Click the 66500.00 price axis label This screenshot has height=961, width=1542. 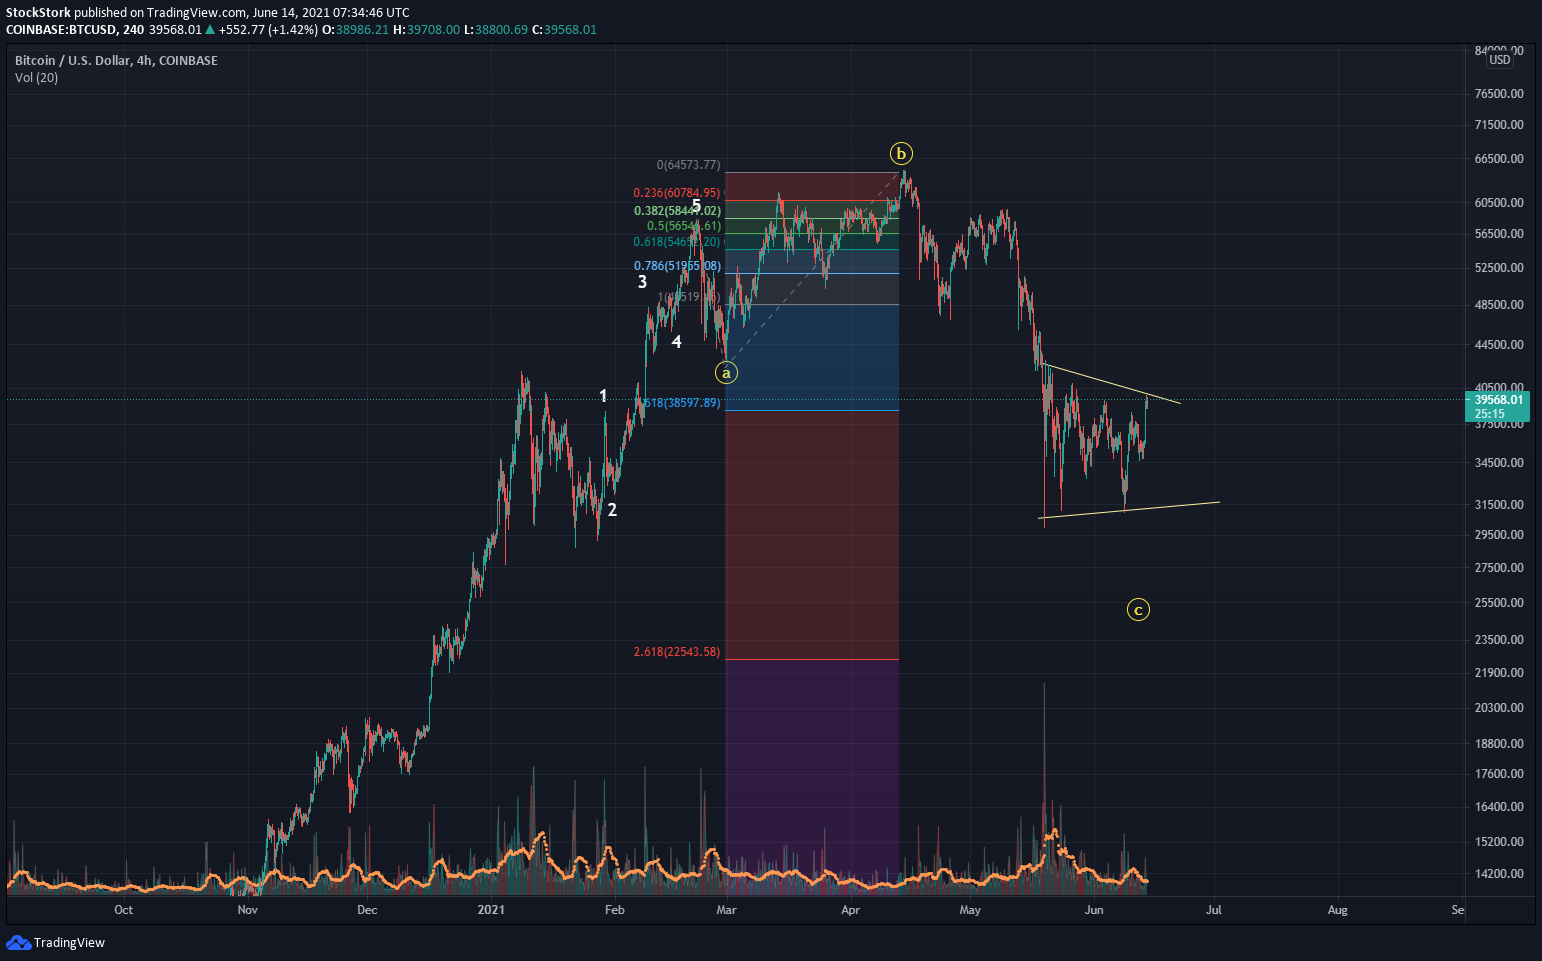coord(1499,159)
